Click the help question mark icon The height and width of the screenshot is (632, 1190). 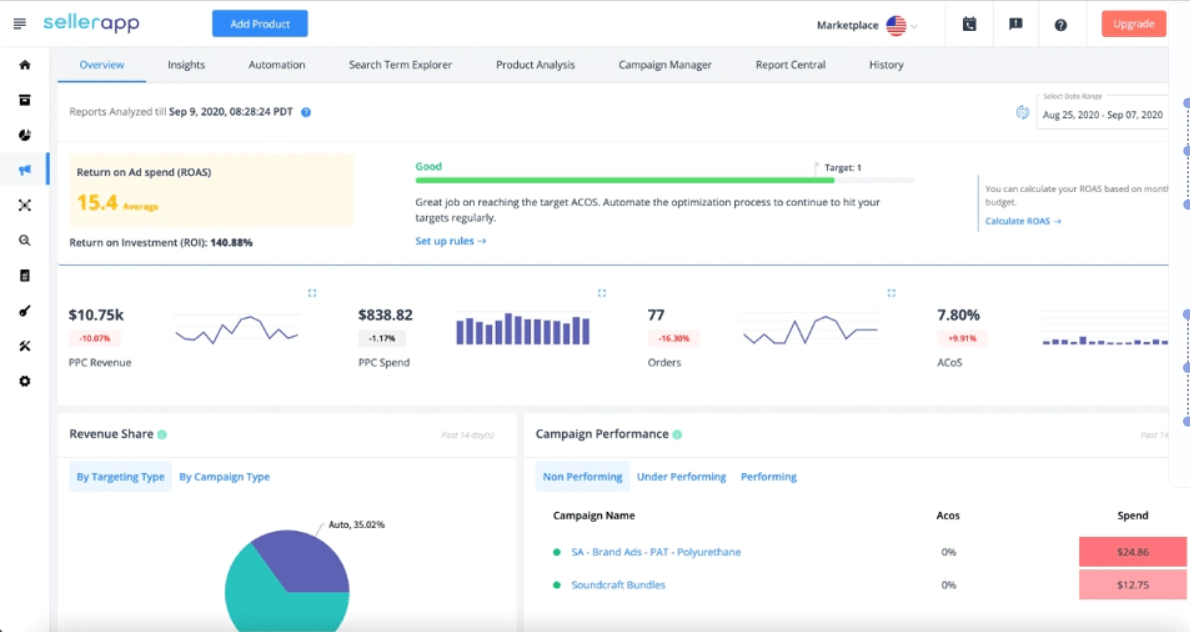tap(1061, 24)
